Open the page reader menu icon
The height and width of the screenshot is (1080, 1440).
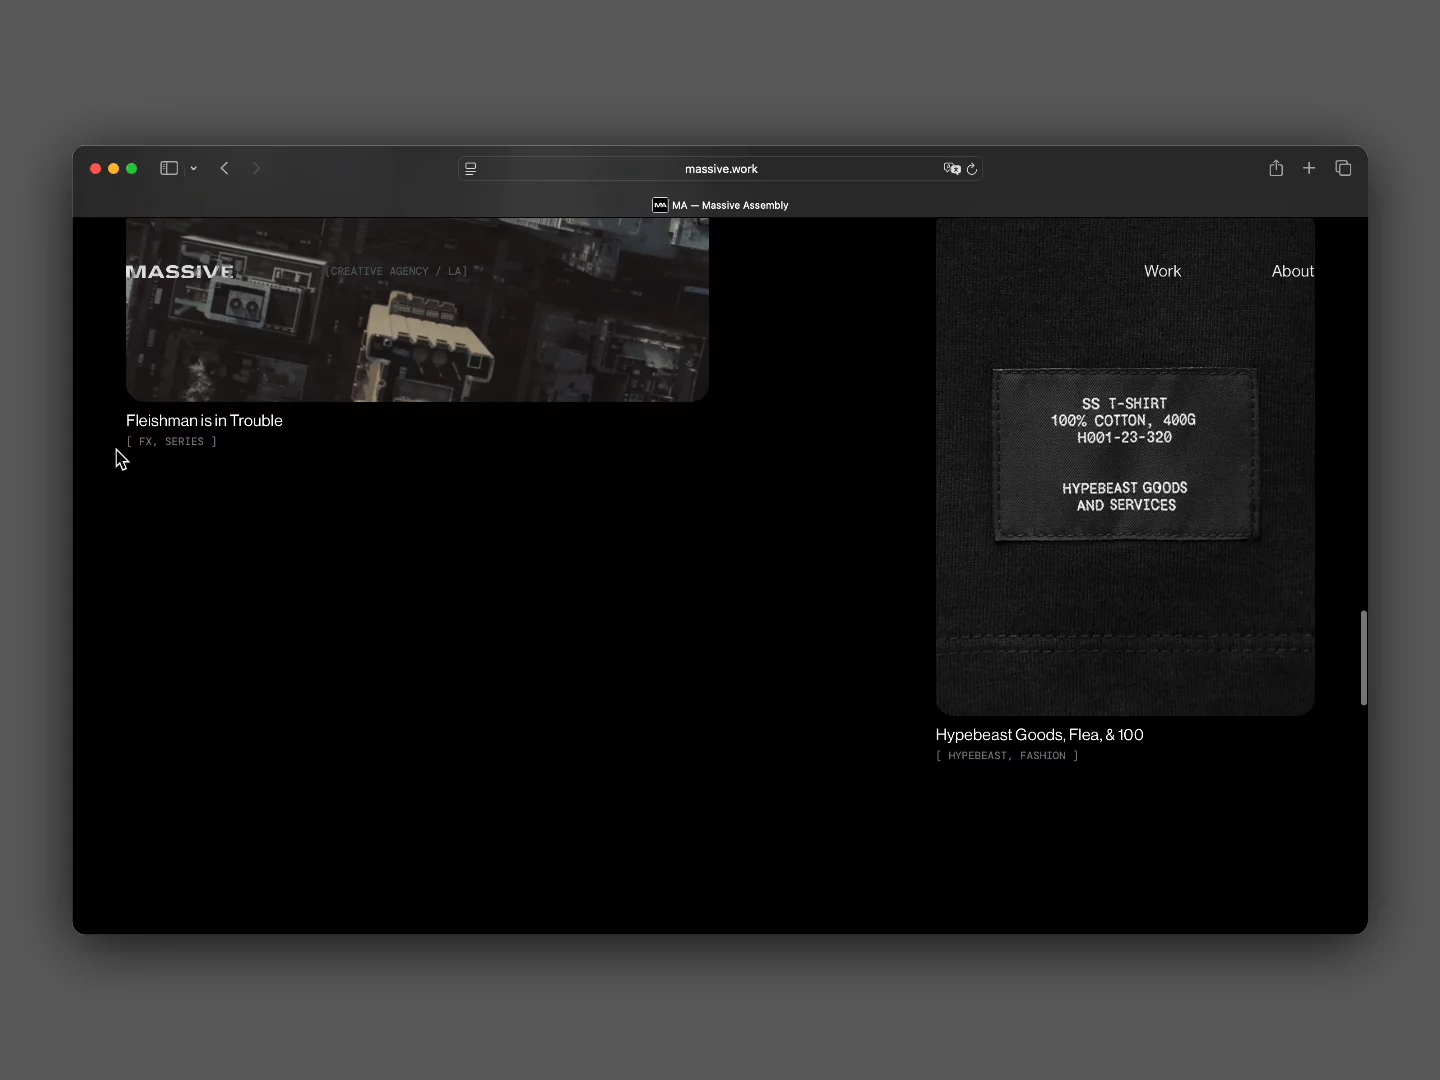[x=471, y=169]
